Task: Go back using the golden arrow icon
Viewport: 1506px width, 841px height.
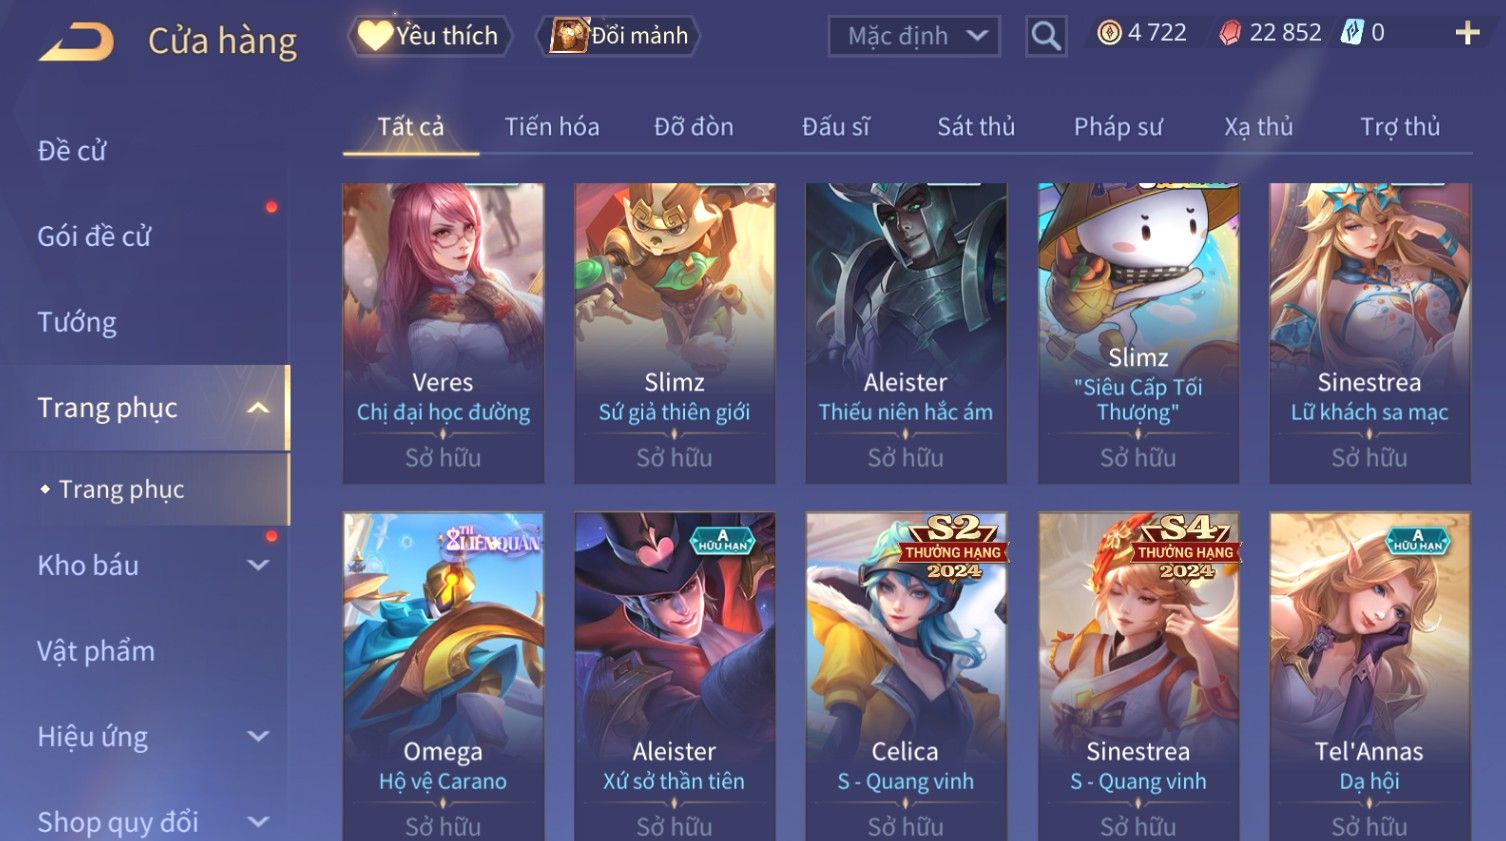Action: 76,41
